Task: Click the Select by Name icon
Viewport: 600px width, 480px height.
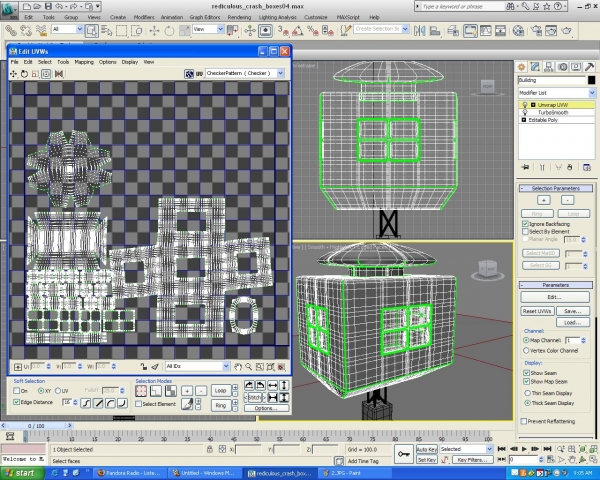Action: (x=107, y=31)
